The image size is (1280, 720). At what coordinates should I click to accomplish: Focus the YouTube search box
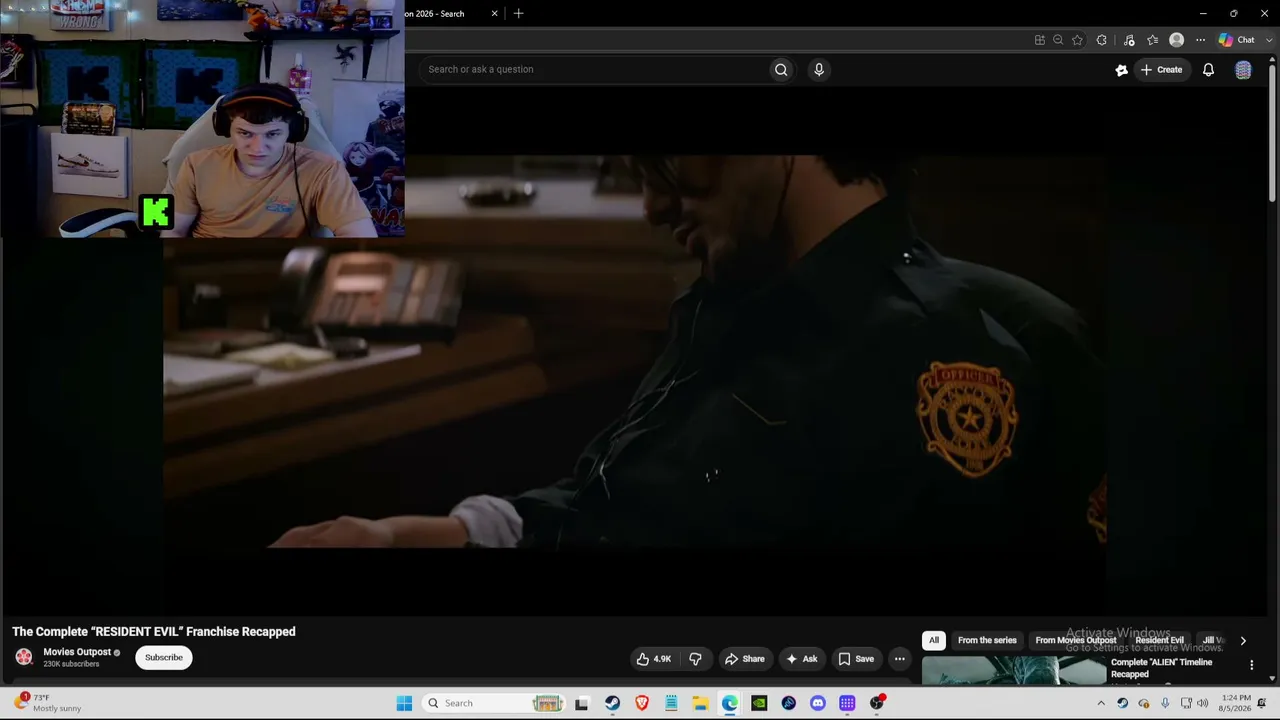(595, 69)
